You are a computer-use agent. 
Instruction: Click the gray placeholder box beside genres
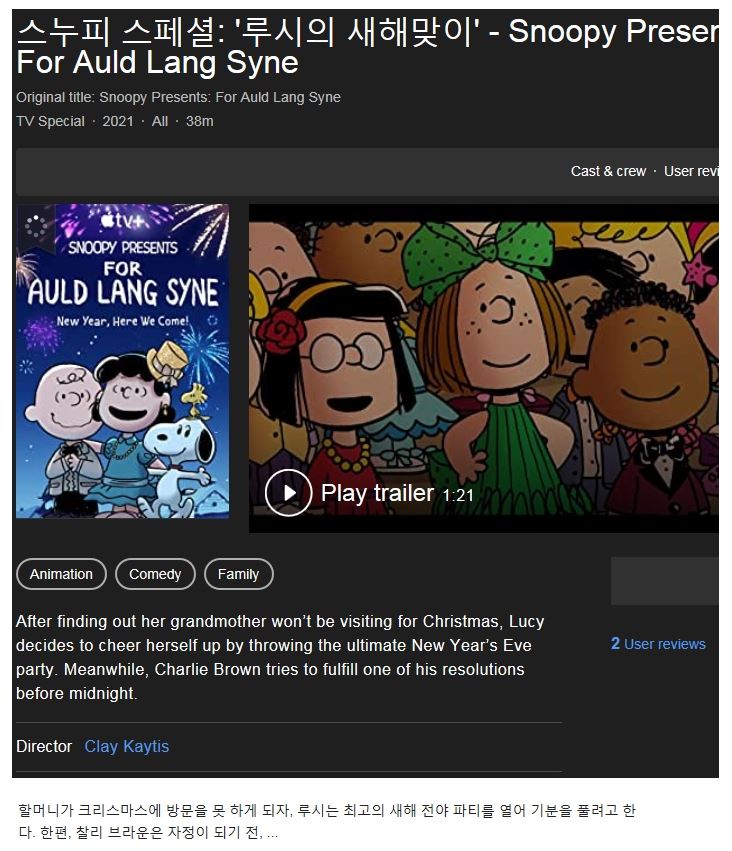click(665, 581)
